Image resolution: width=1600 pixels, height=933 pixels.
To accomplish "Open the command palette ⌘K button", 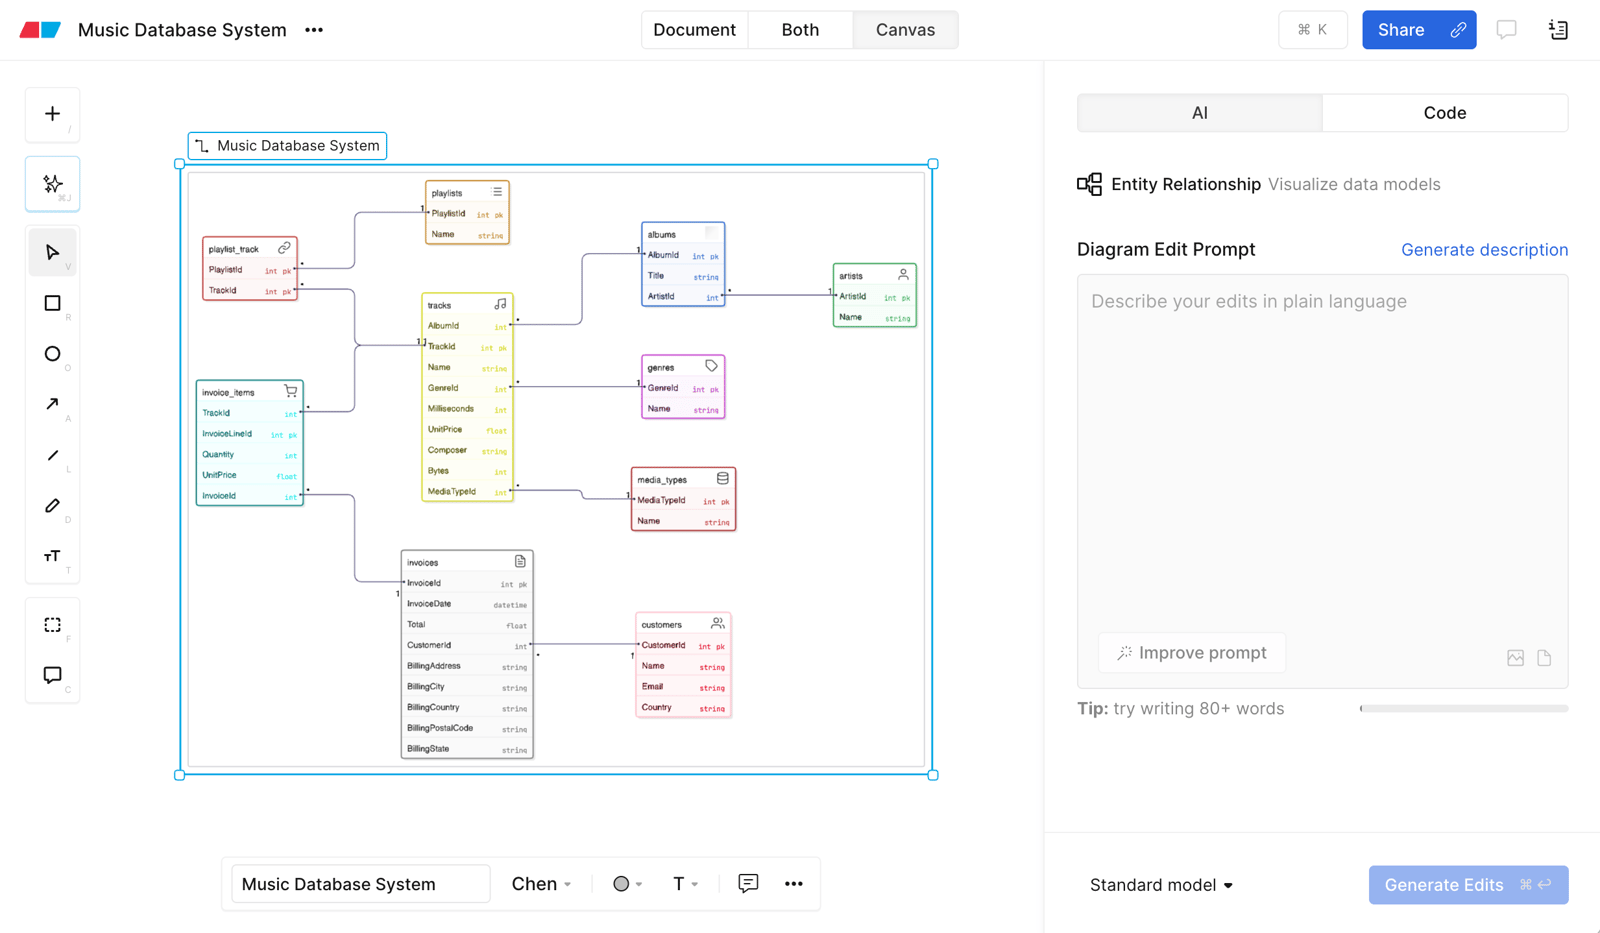I will pos(1313,30).
